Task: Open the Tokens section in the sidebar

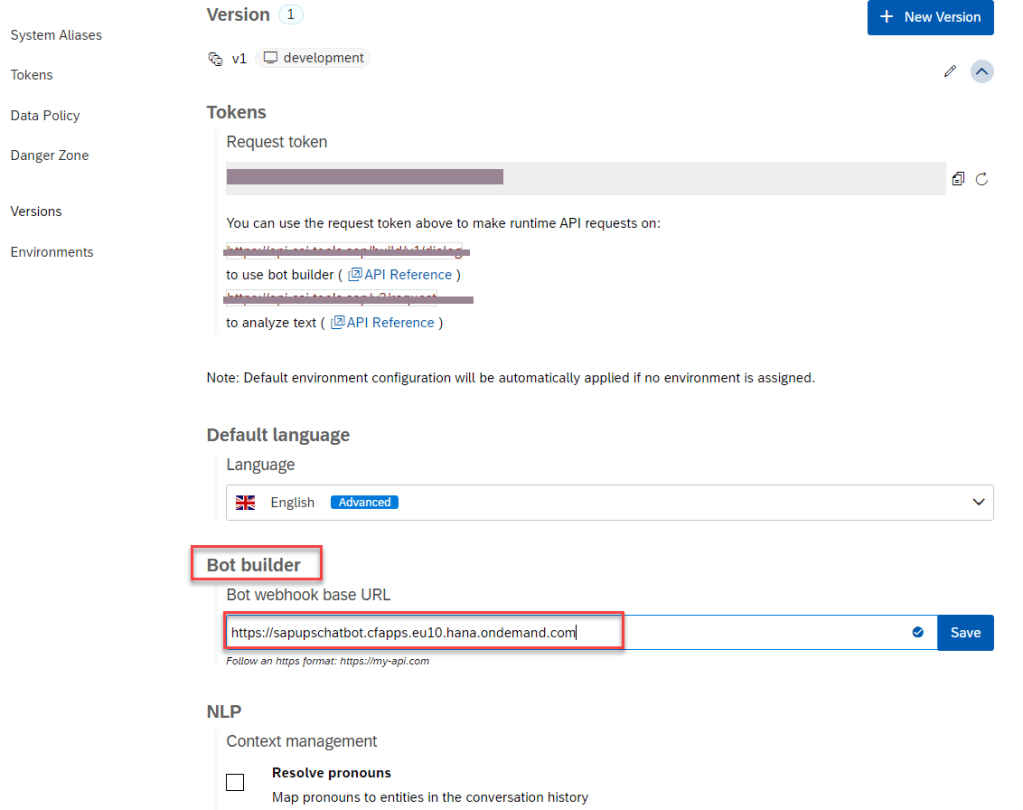Action: coord(32,75)
